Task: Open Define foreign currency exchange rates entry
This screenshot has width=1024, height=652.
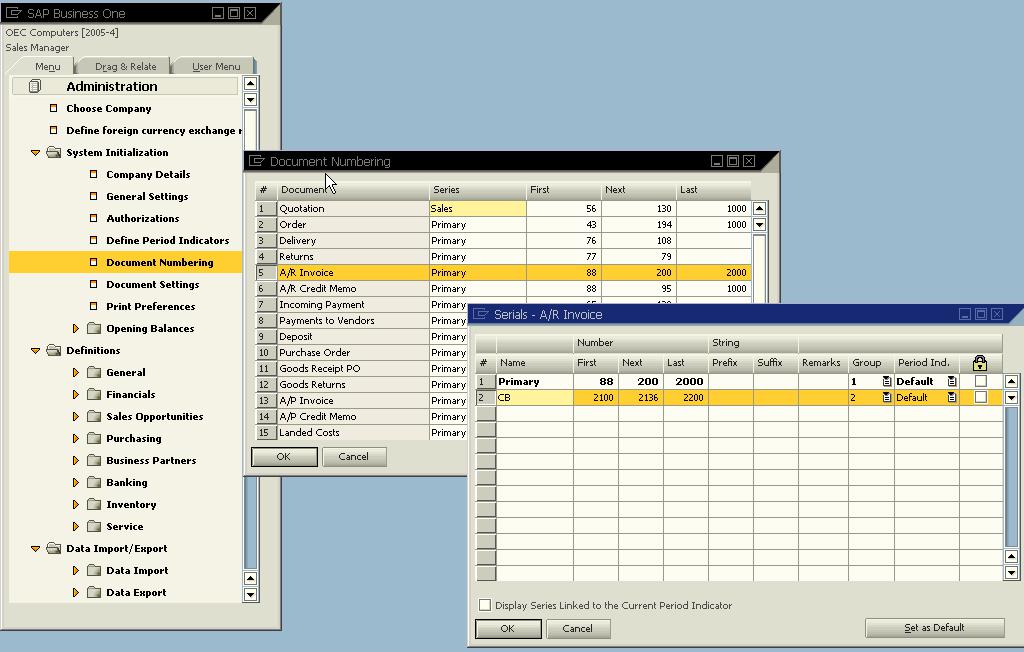Action: tap(153, 130)
